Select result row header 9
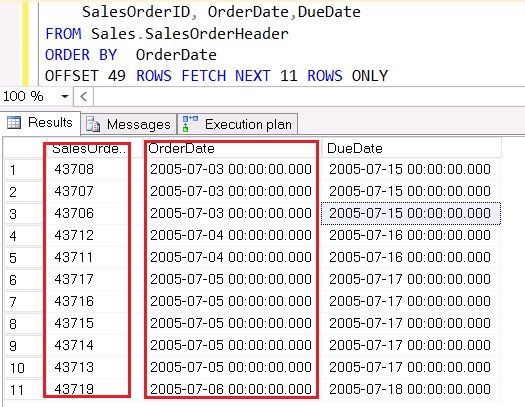The height and width of the screenshot is (407, 525). pos(24,346)
